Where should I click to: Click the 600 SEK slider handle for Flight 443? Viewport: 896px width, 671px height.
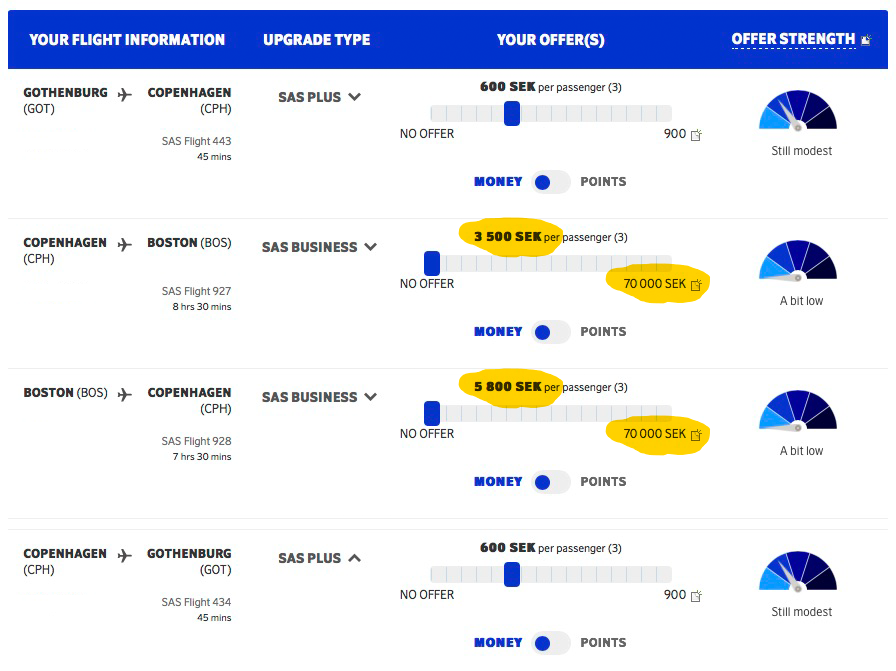(512, 114)
